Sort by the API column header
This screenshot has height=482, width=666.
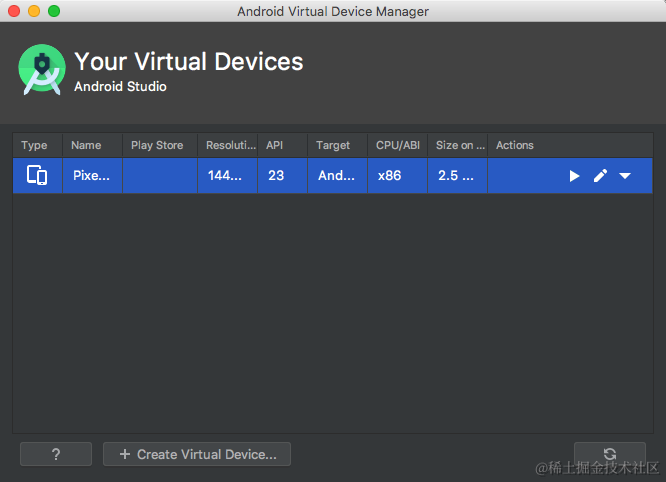click(x=282, y=145)
